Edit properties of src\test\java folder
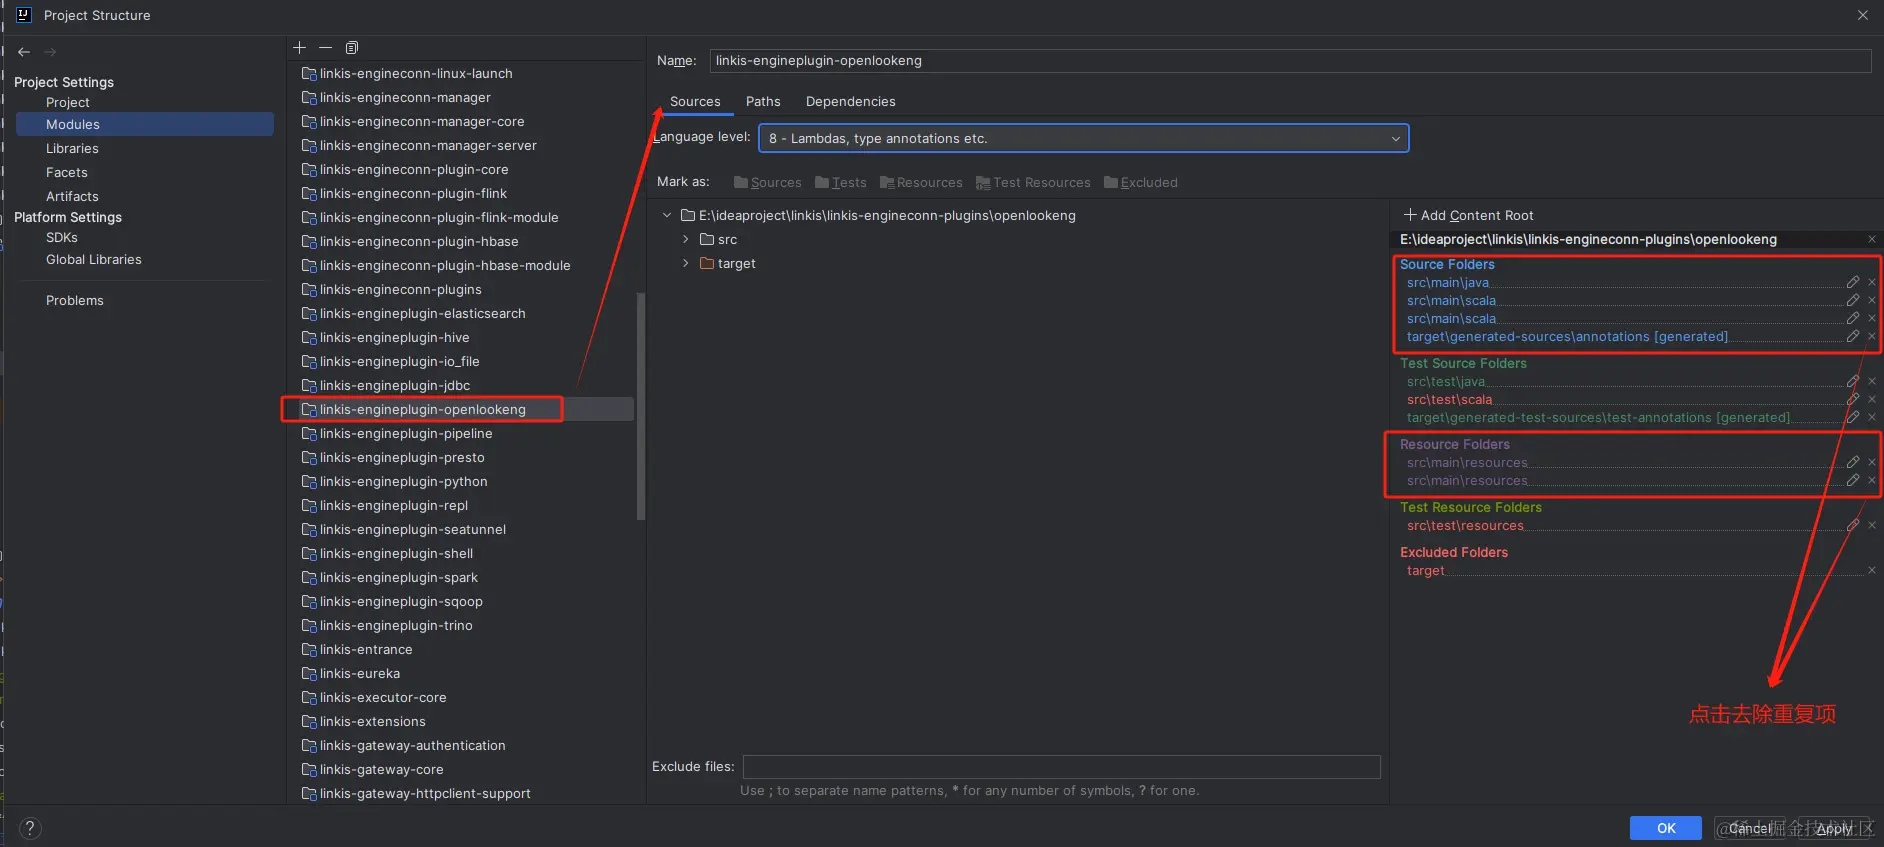 (x=1853, y=381)
